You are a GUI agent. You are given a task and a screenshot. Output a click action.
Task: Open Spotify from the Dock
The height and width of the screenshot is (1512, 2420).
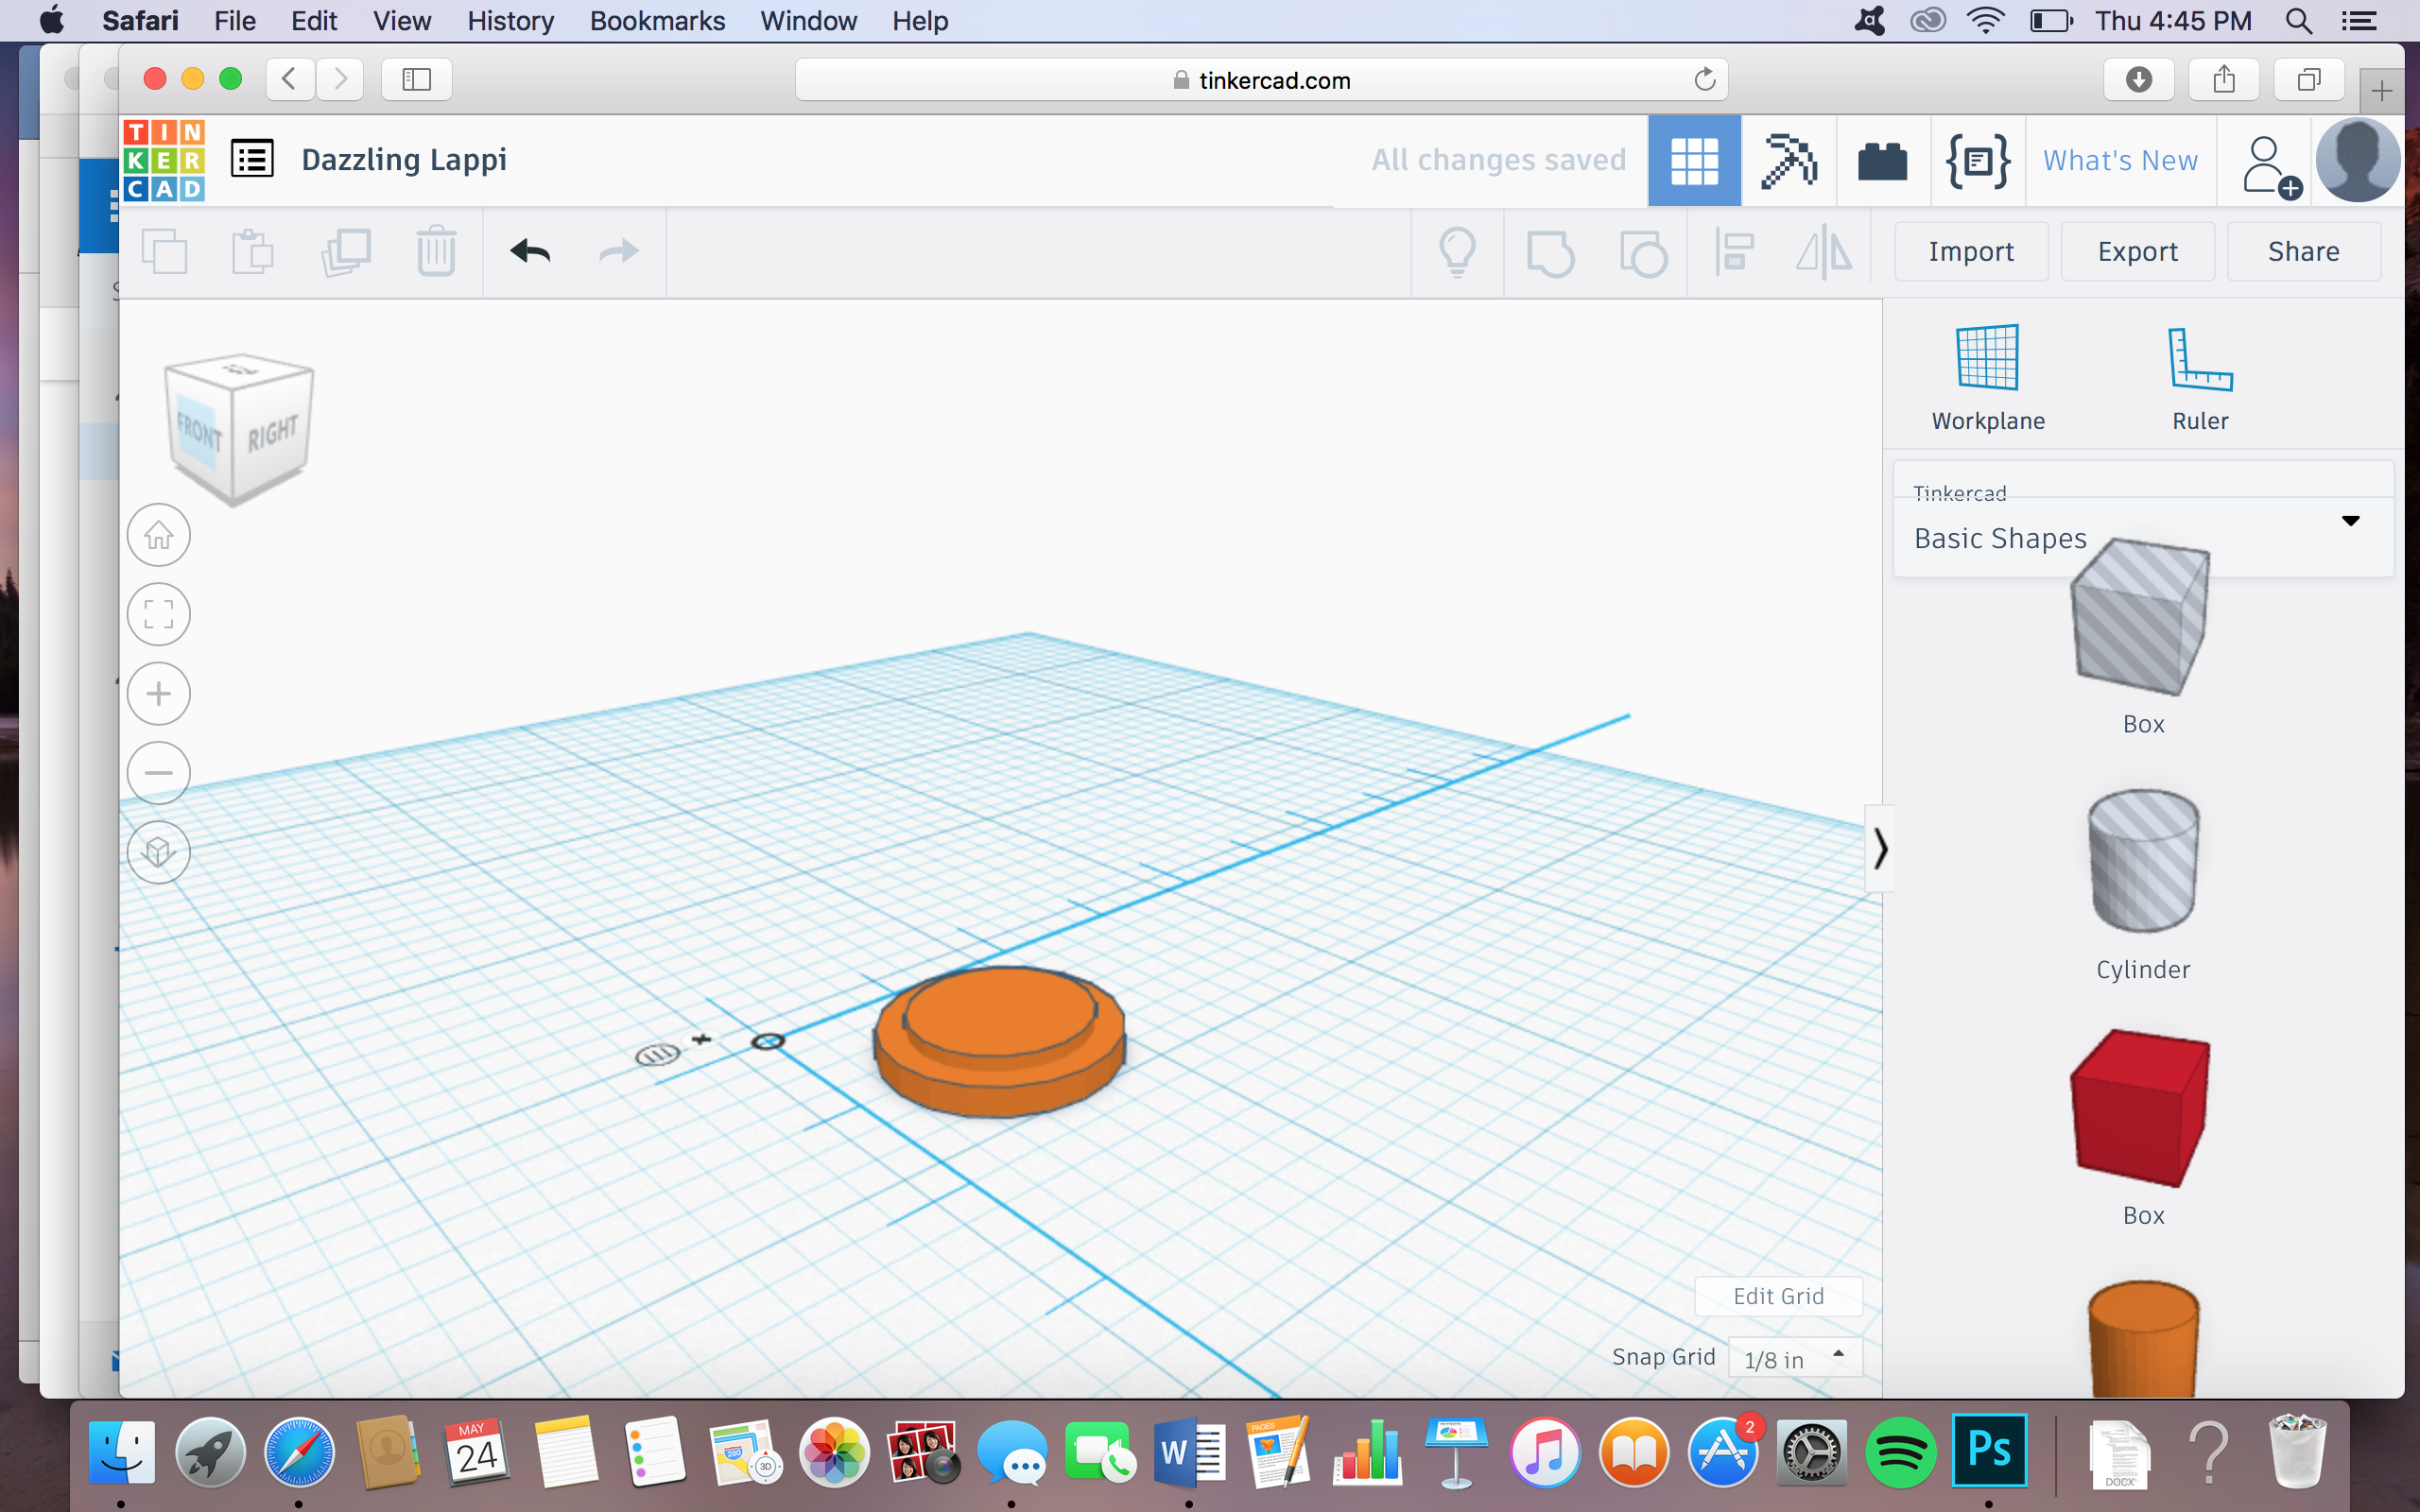pyautogui.click(x=1899, y=1452)
